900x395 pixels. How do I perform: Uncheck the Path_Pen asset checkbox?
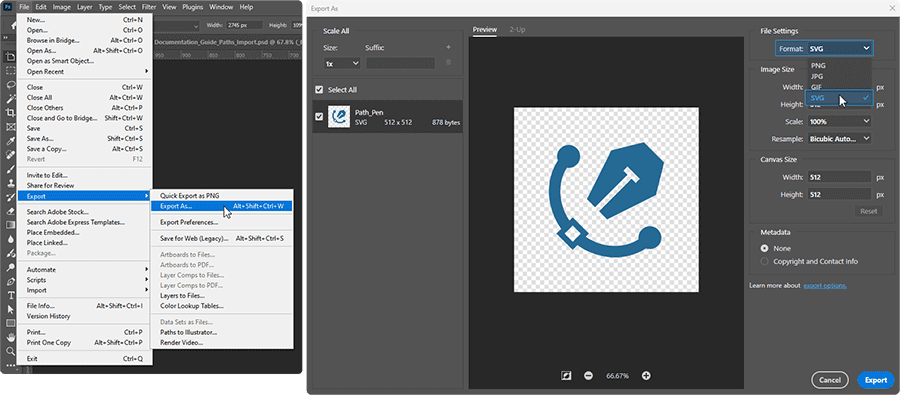coord(319,117)
